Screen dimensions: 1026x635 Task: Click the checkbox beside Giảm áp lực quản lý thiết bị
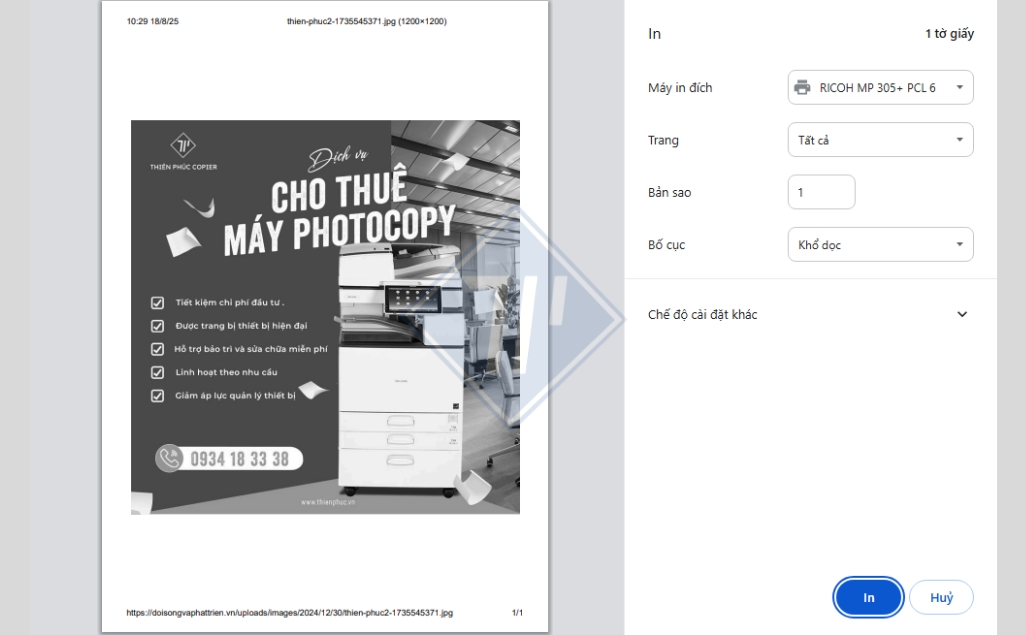click(157, 395)
